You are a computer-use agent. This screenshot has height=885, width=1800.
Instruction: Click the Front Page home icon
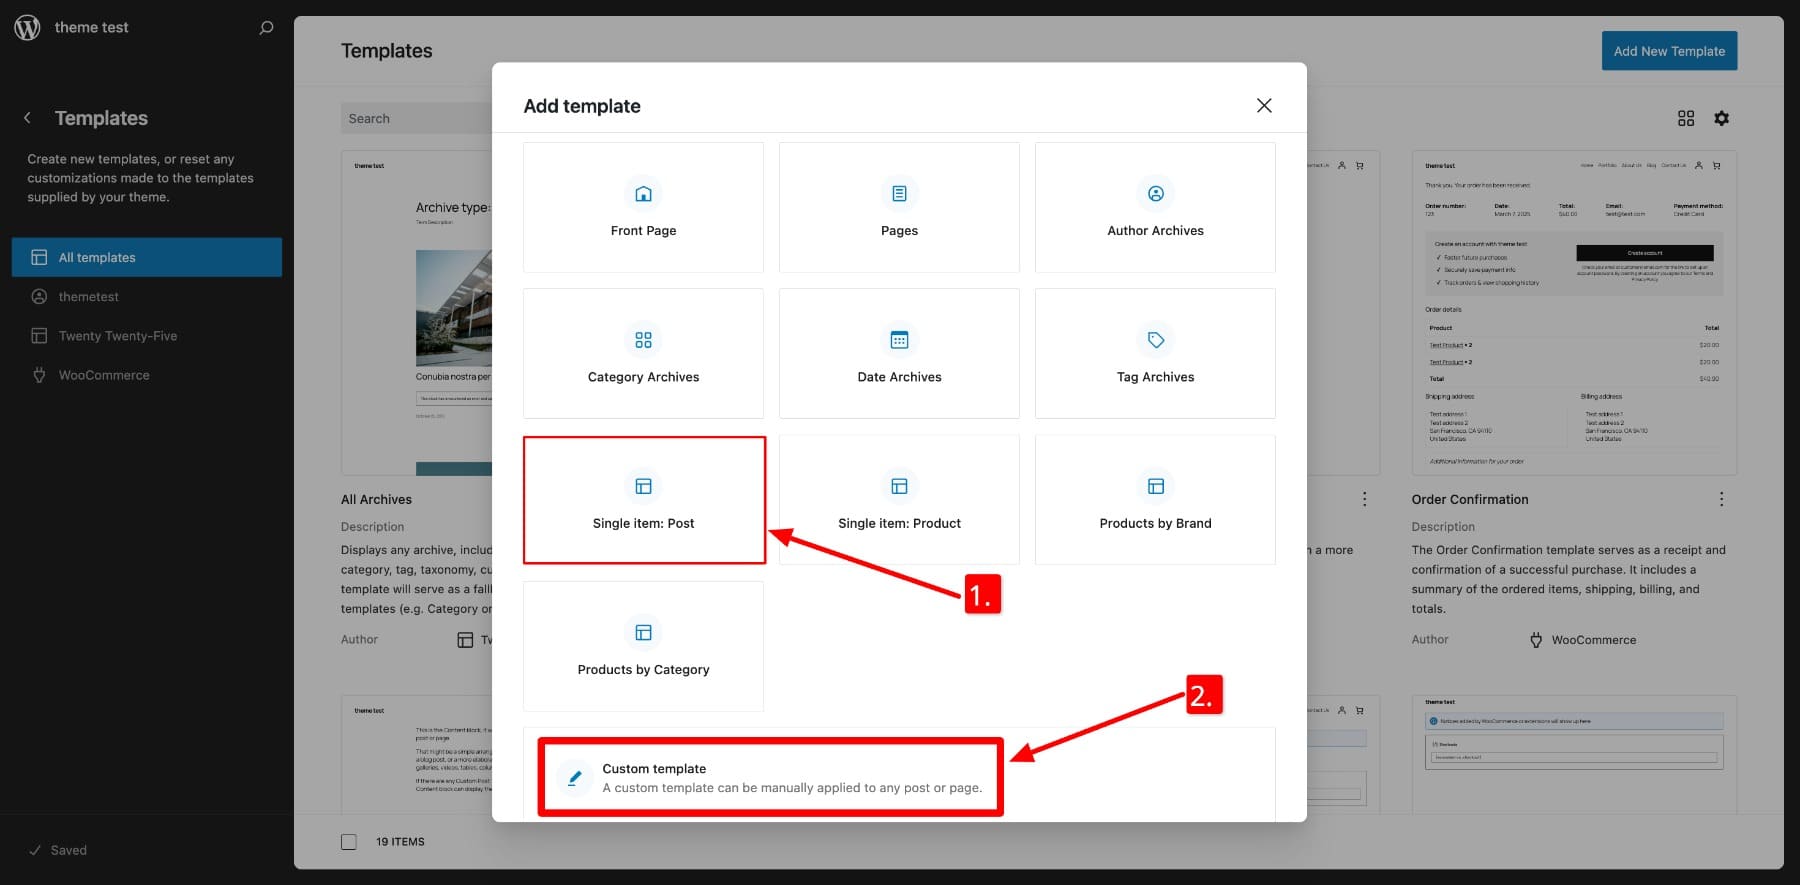(x=643, y=194)
